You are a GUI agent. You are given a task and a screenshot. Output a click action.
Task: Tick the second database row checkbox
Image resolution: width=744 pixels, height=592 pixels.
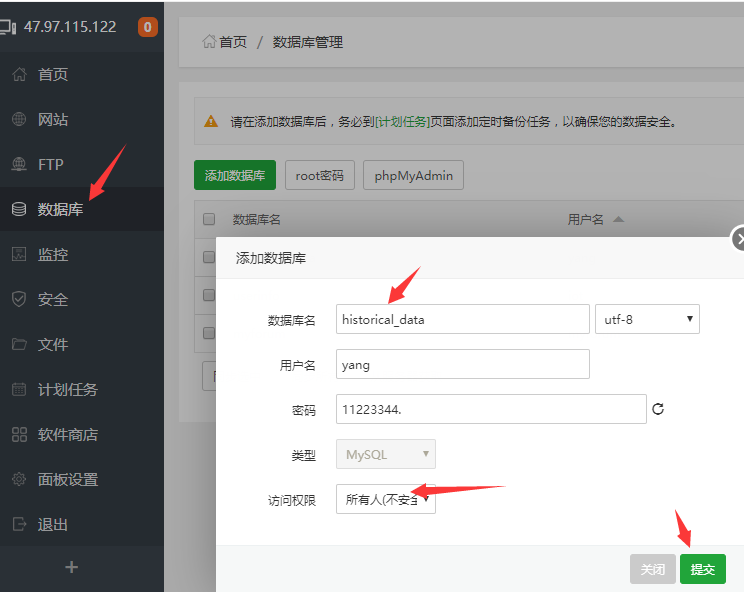tap(209, 295)
